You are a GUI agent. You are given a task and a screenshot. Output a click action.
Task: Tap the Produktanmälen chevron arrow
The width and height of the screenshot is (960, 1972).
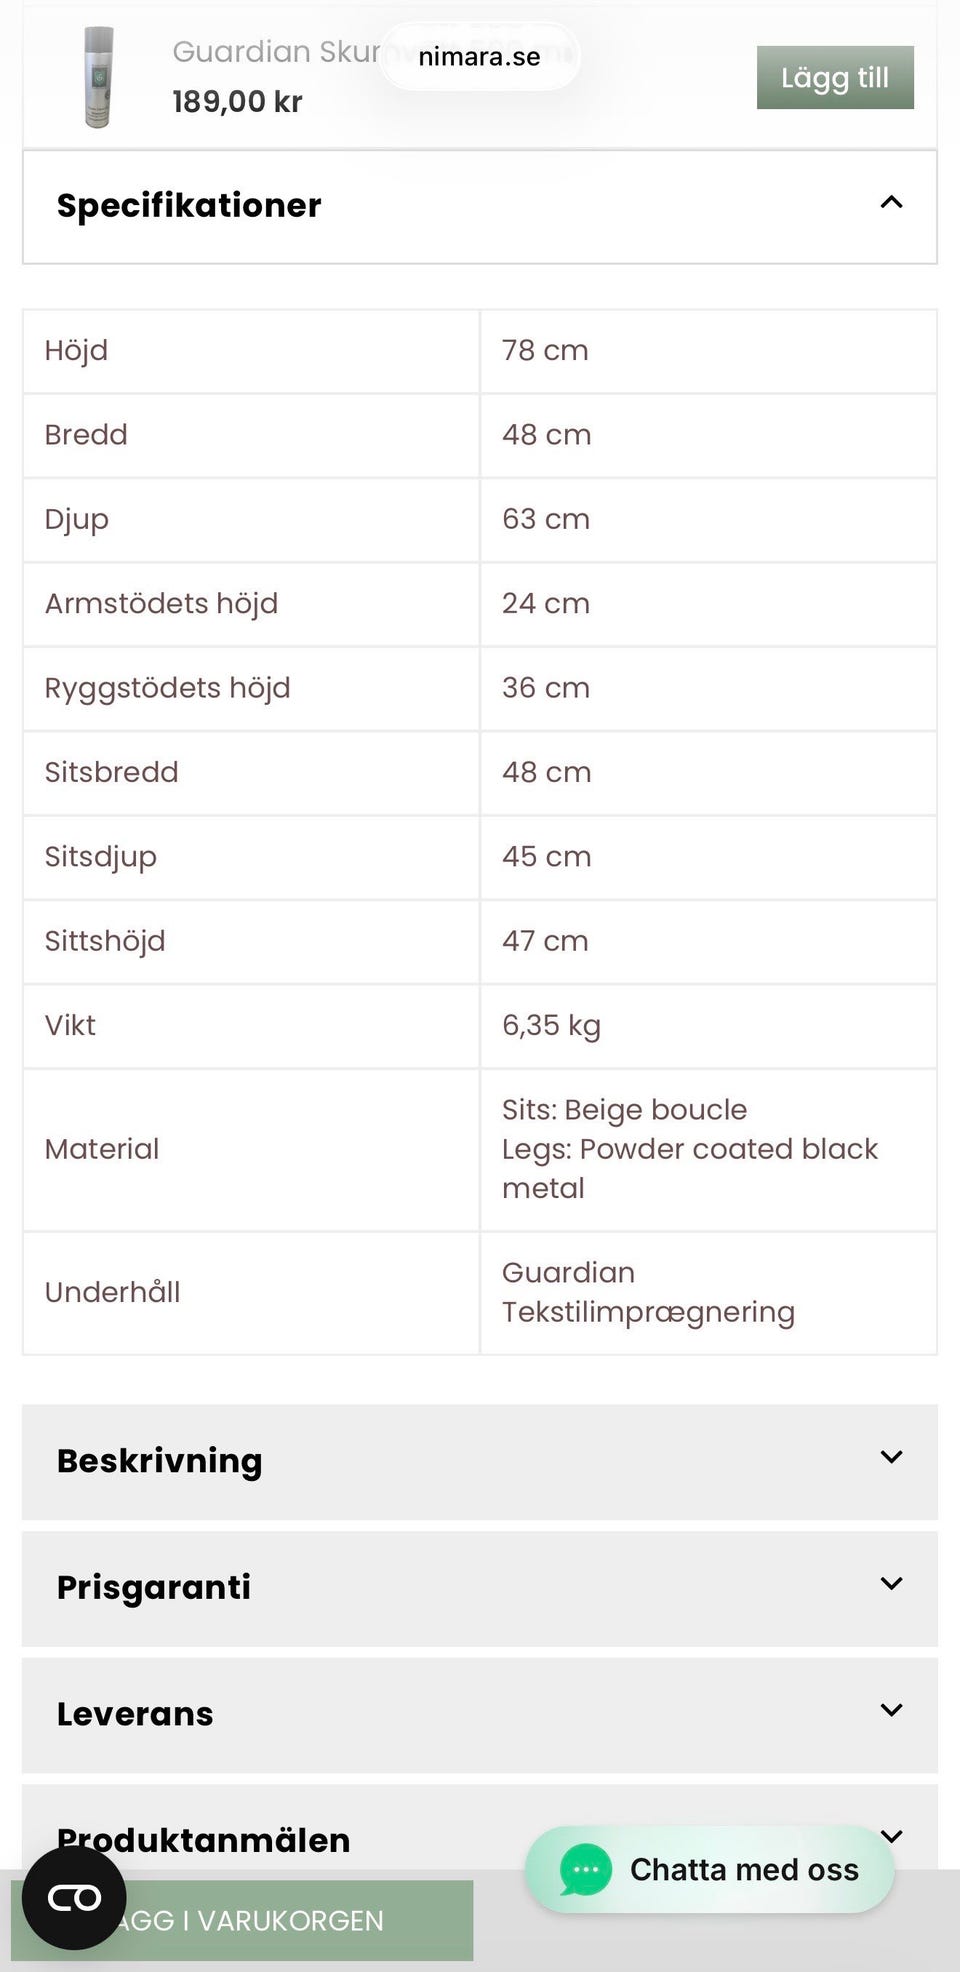pos(892,1836)
